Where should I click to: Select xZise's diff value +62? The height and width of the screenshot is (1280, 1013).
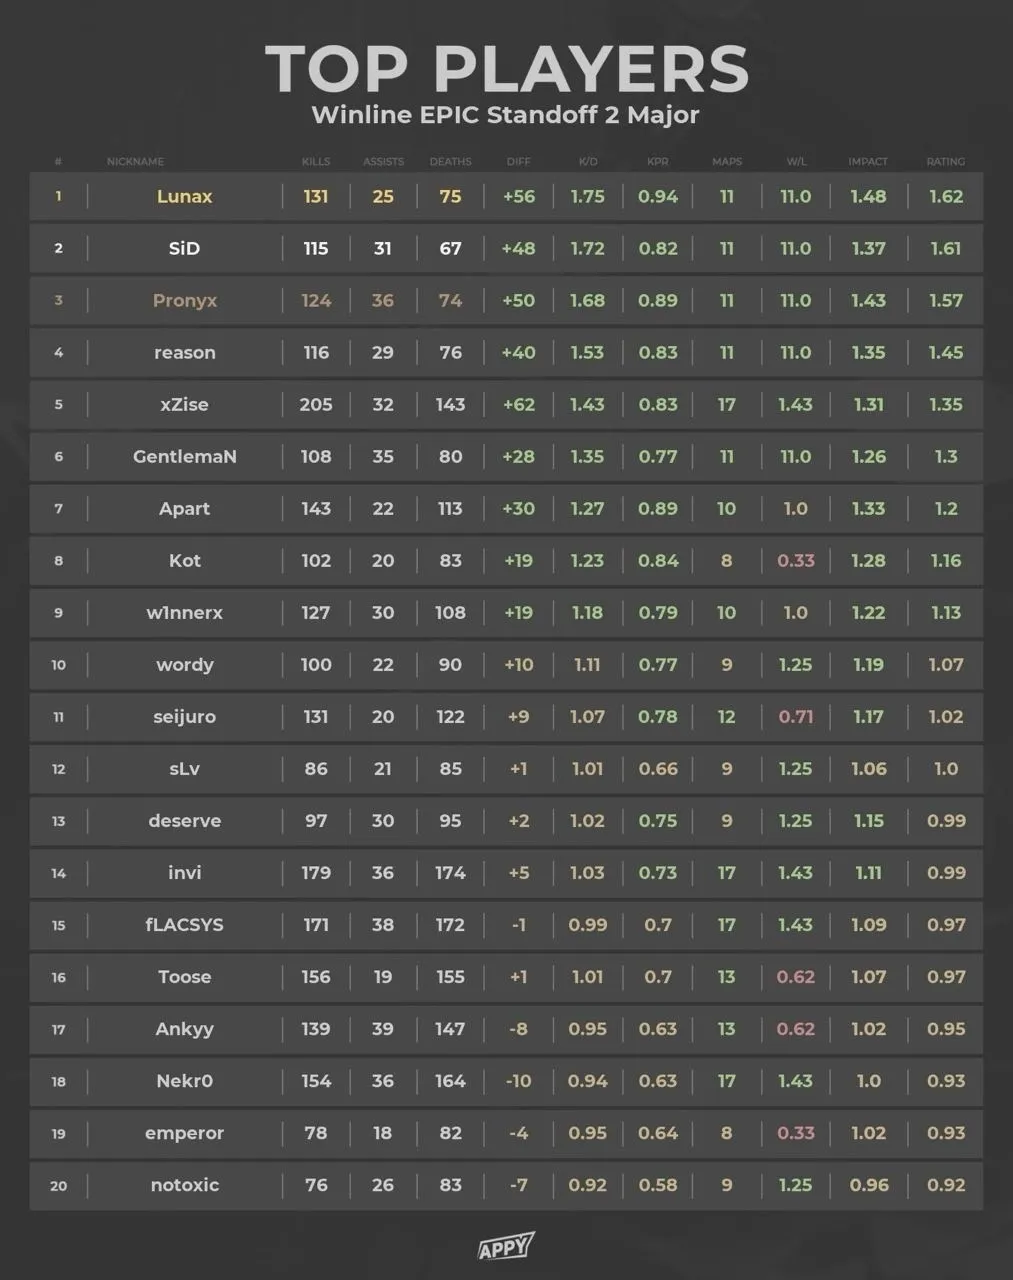(519, 405)
